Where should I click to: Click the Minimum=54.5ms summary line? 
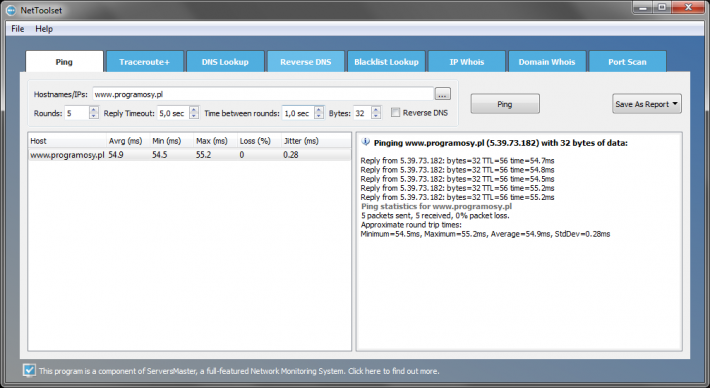click(485, 234)
